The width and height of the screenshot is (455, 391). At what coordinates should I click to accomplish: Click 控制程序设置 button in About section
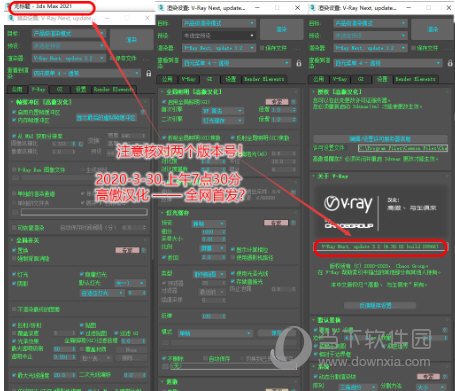coord(380,305)
